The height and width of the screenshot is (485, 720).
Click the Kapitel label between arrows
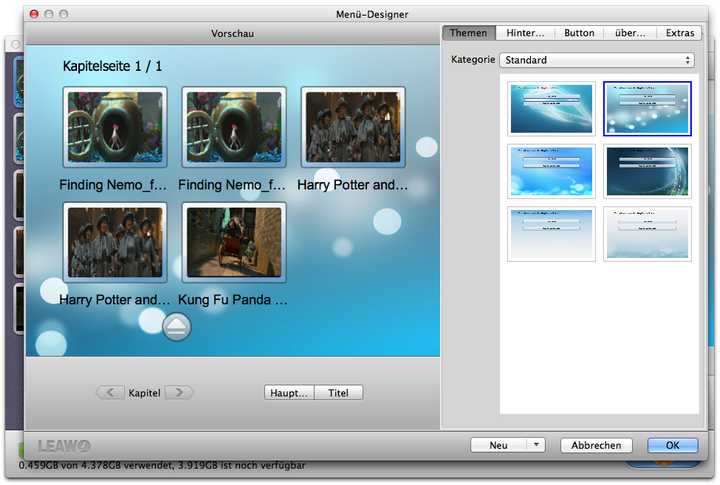point(144,393)
